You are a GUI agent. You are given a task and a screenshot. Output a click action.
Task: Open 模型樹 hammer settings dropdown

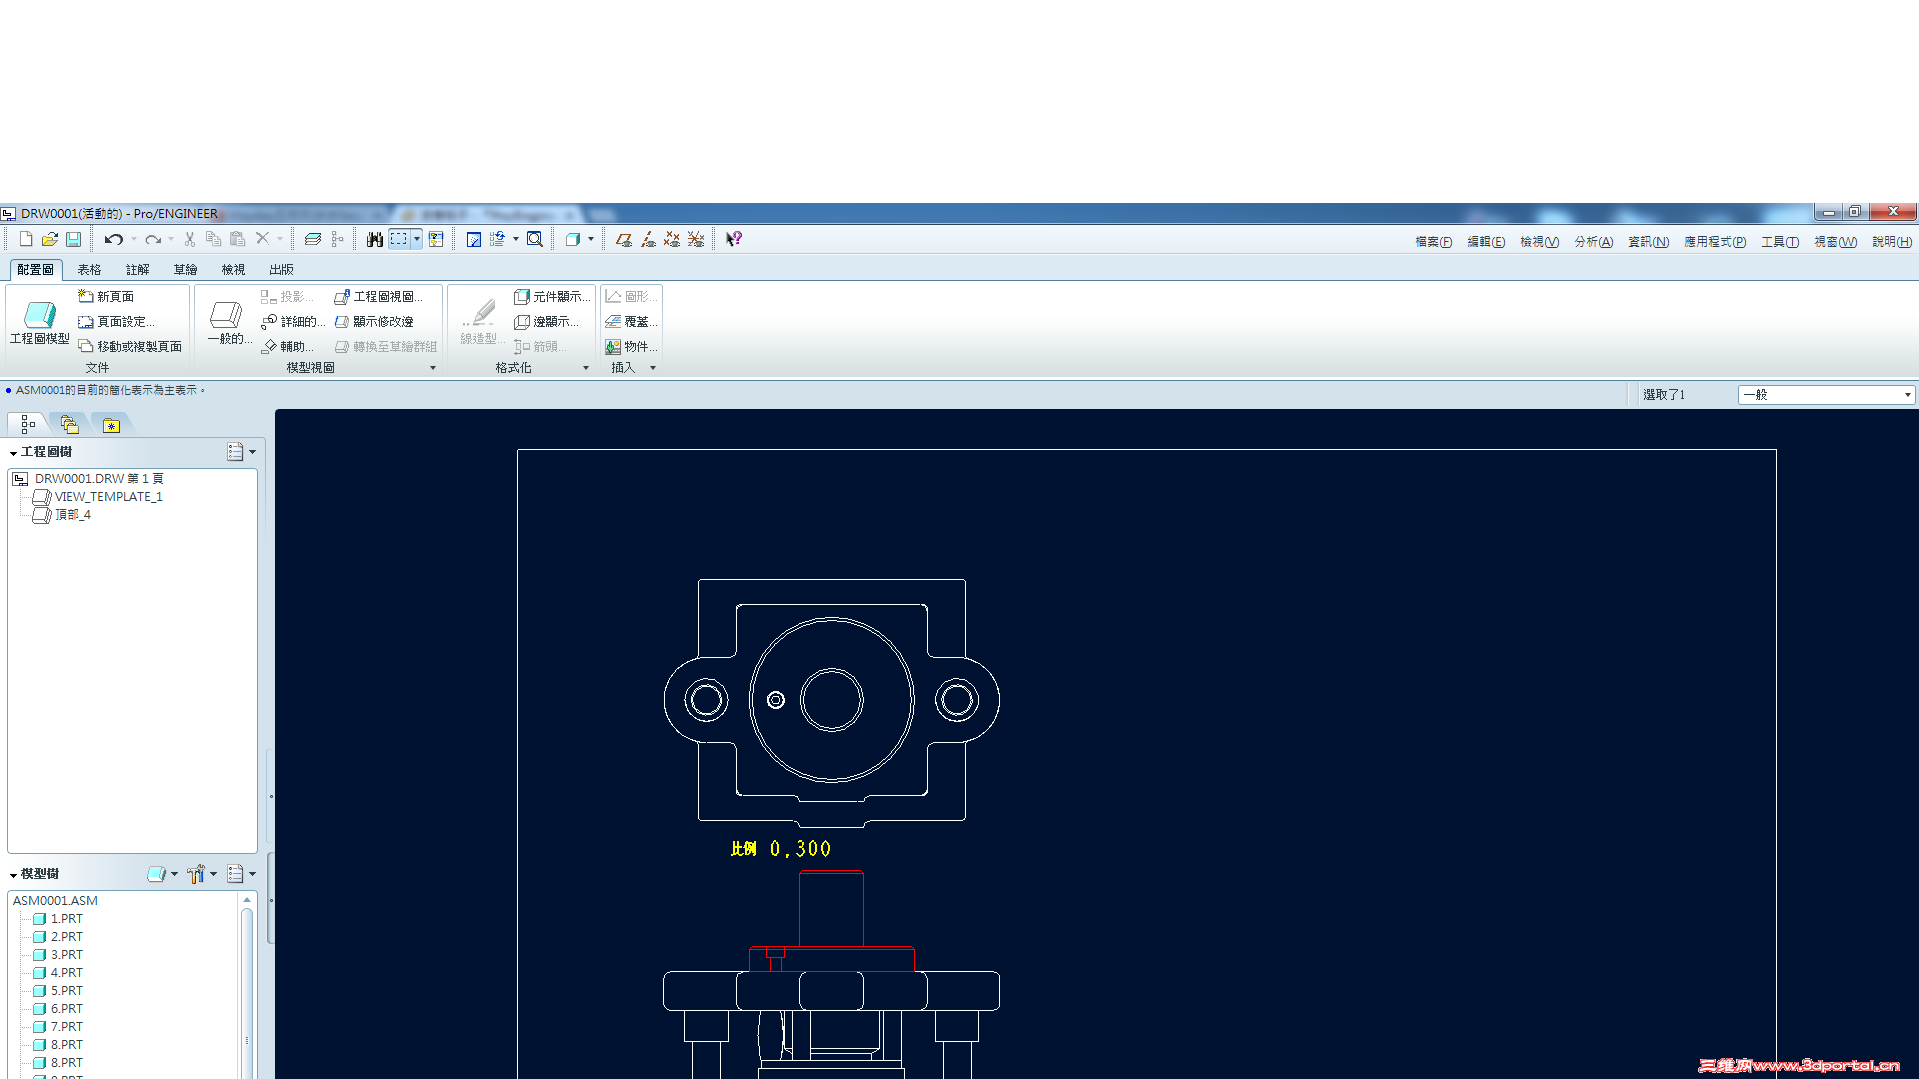click(201, 874)
